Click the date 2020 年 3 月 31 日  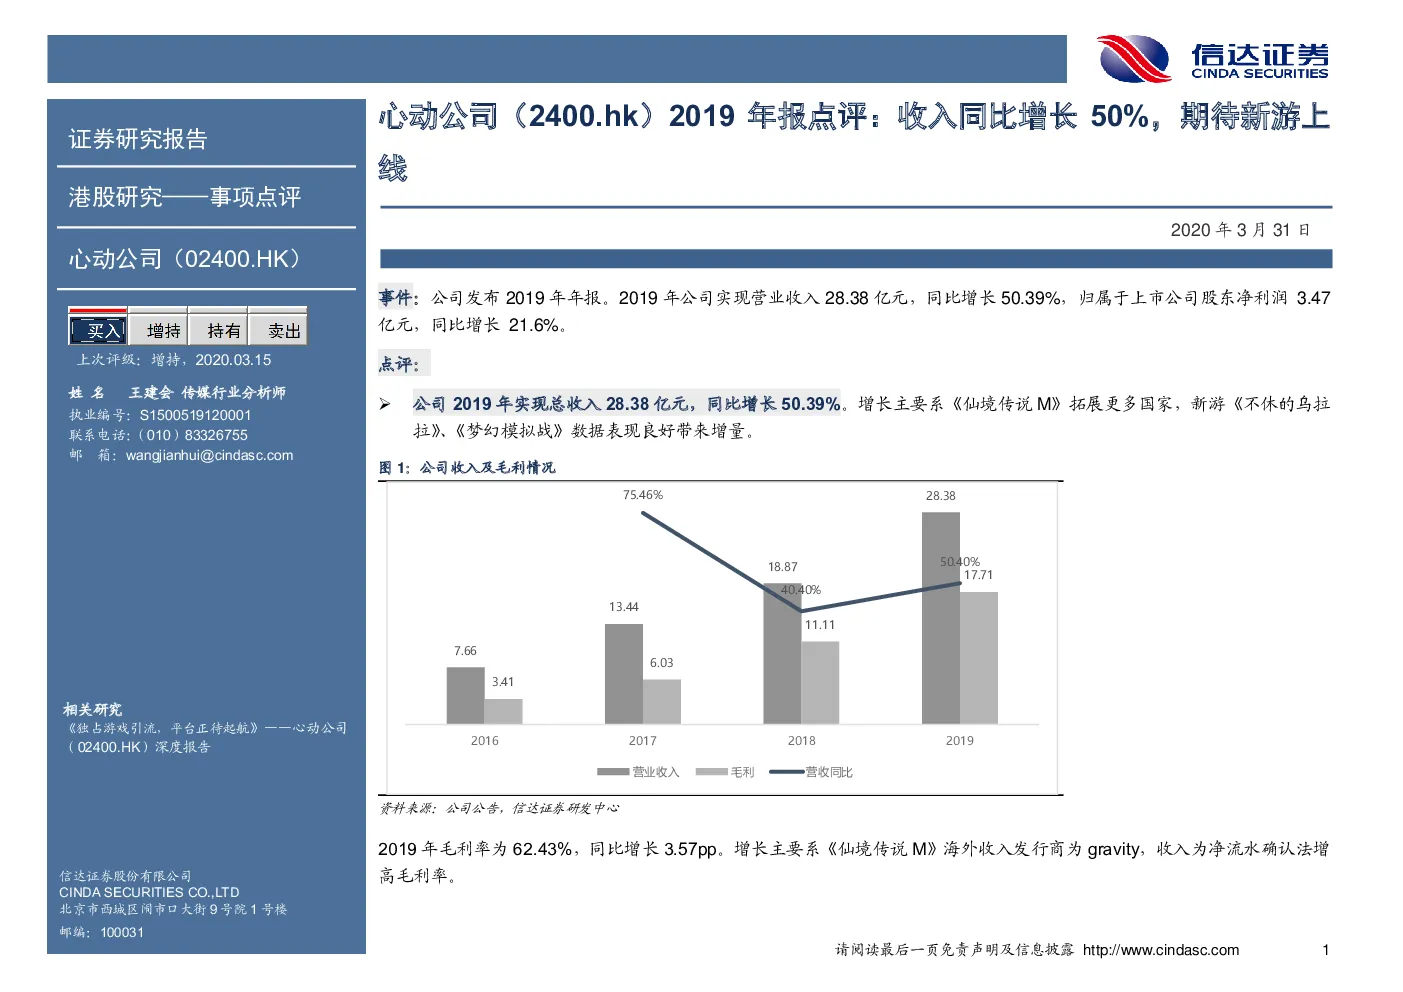point(1240,230)
